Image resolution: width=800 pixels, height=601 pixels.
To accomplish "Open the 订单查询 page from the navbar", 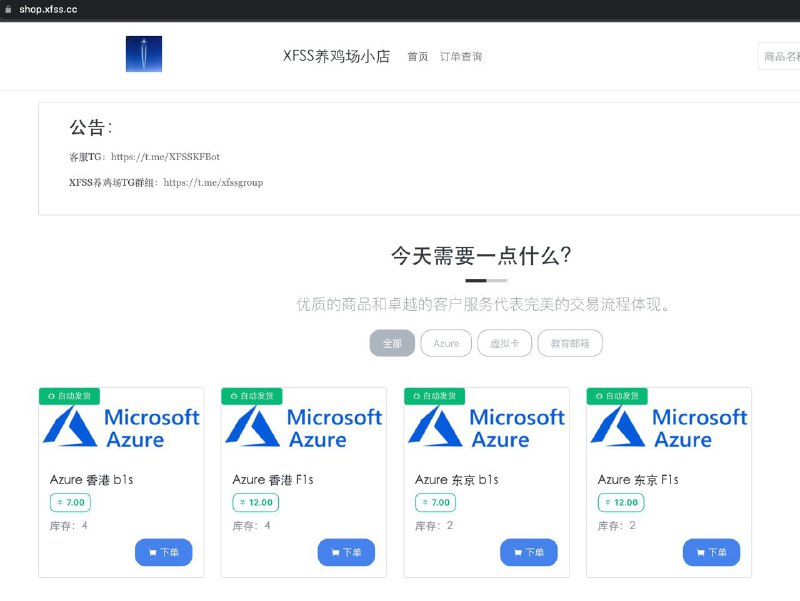I will [461, 57].
